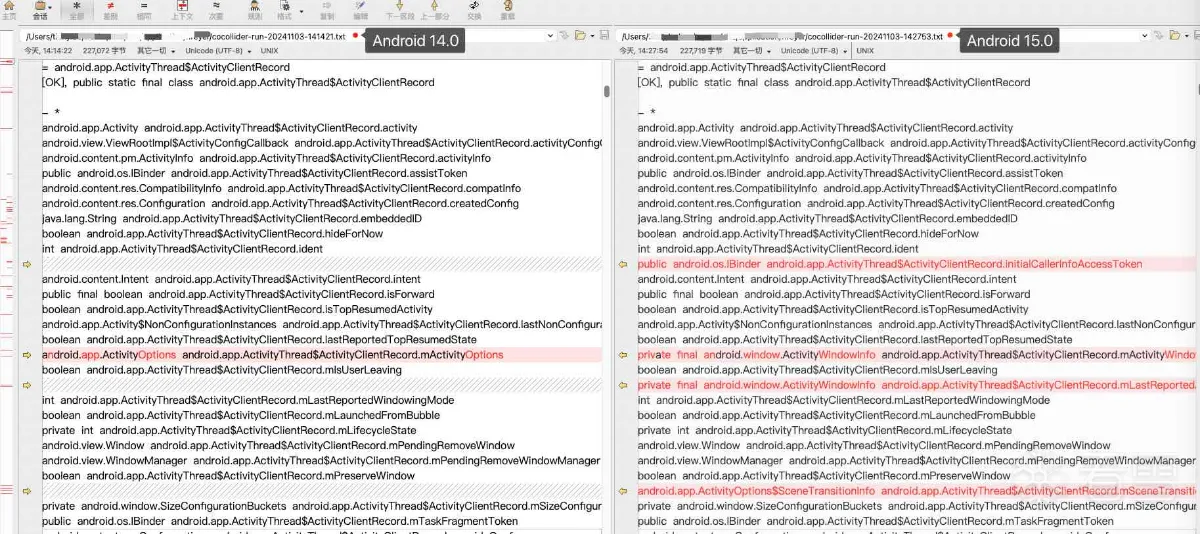This screenshot has width=1200, height=534.
Task: Click left copy arrow below mIsUserLeaving line
Action: coord(27,385)
